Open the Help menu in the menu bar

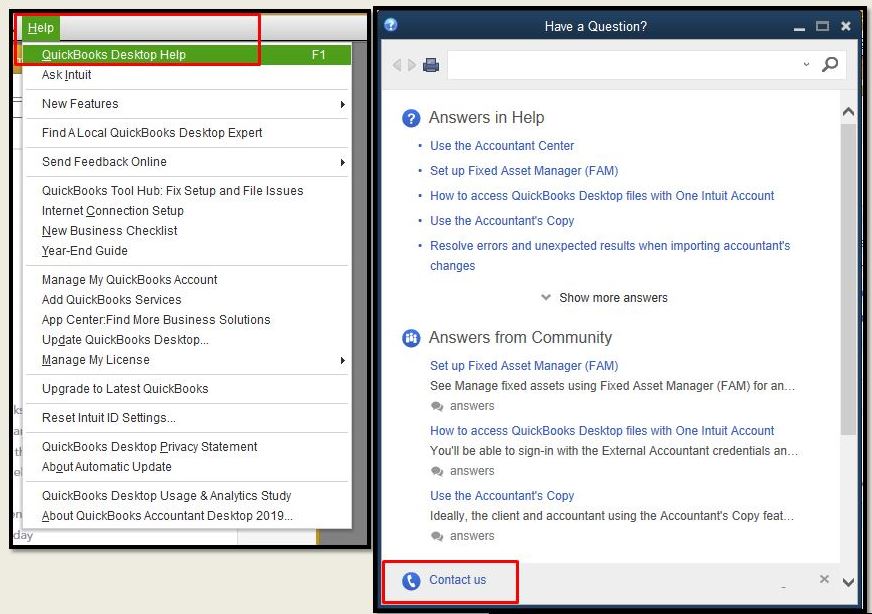41,27
